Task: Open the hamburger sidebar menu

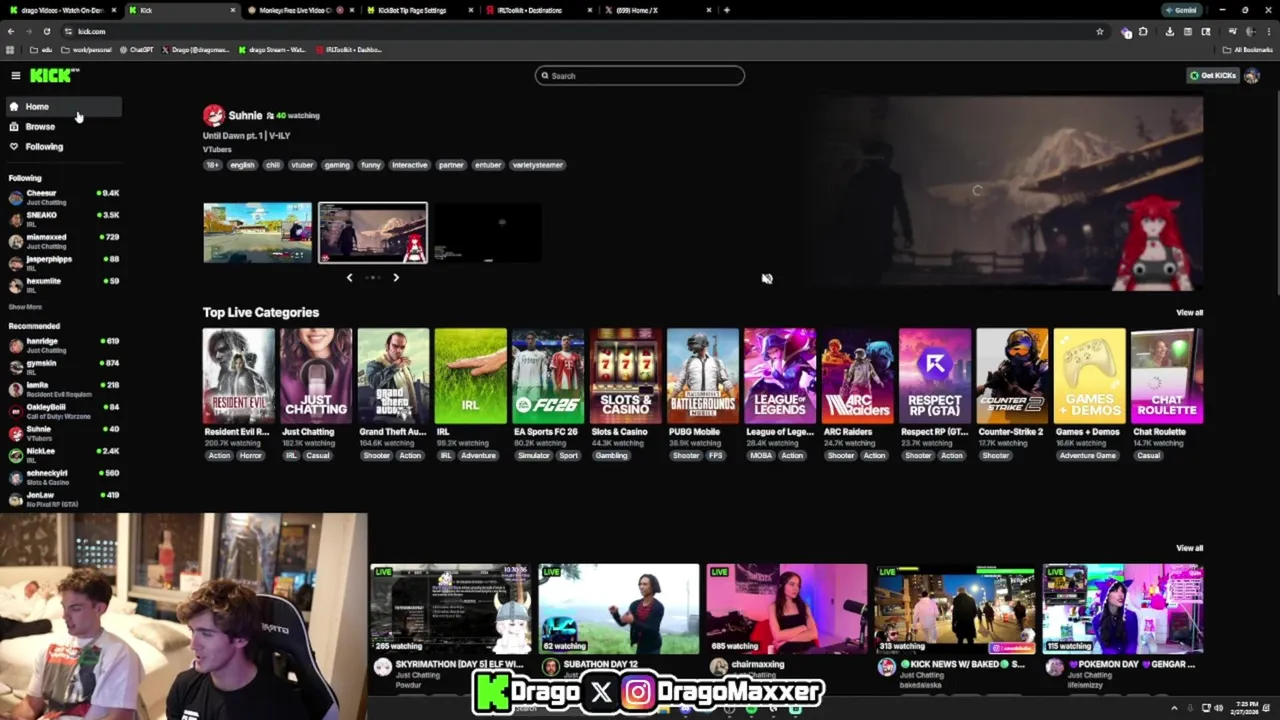Action: [x=15, y=76]
